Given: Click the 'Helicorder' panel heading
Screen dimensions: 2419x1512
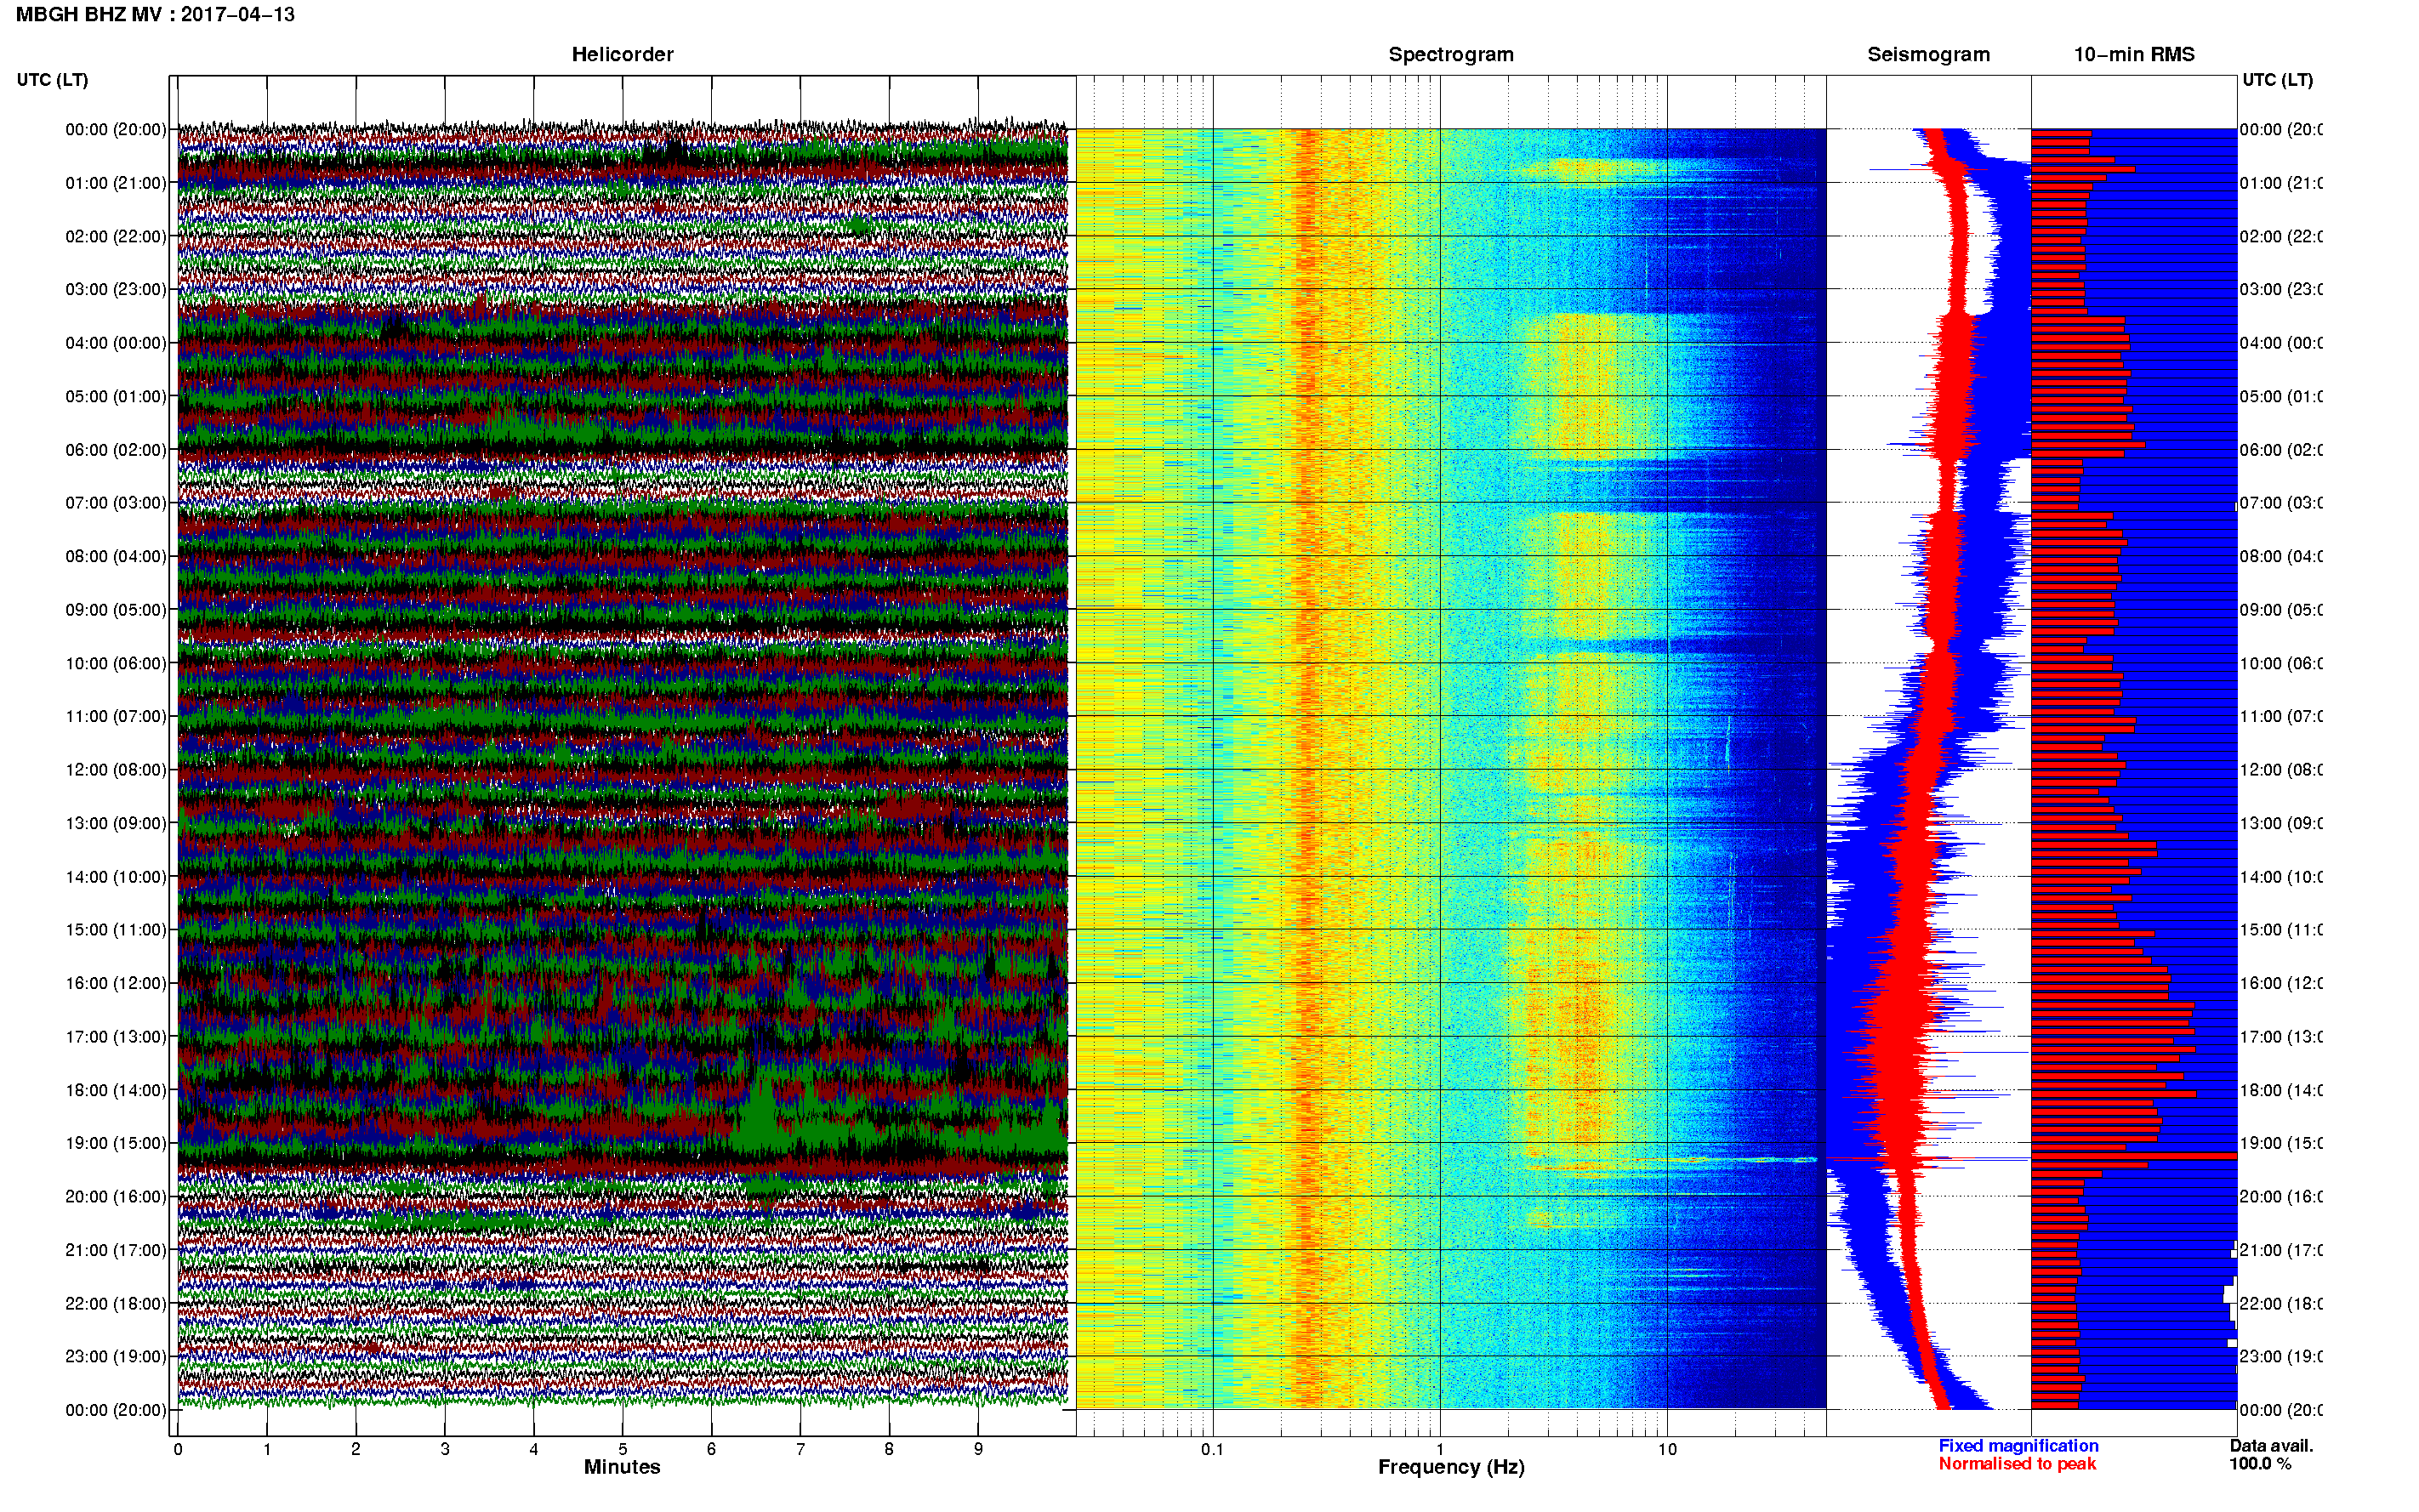Looking at the screenshot, I should click(622, 55).
